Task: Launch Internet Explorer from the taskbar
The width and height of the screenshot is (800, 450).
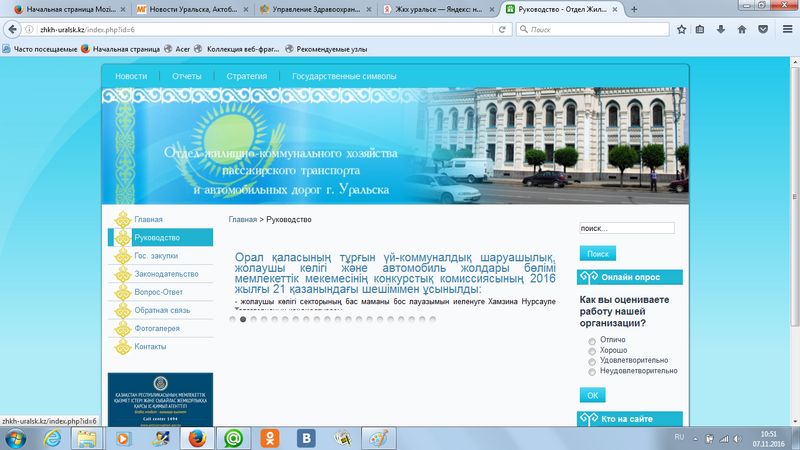Action: [52, 438]
